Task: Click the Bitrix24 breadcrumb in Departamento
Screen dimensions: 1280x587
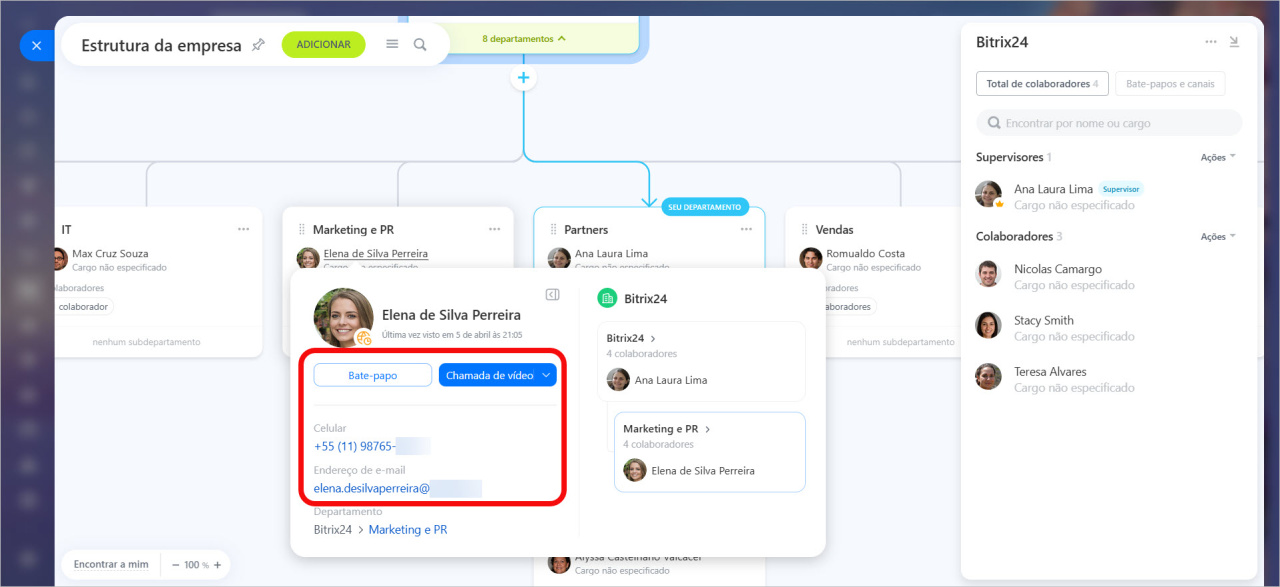Action: tap(333, 530)
